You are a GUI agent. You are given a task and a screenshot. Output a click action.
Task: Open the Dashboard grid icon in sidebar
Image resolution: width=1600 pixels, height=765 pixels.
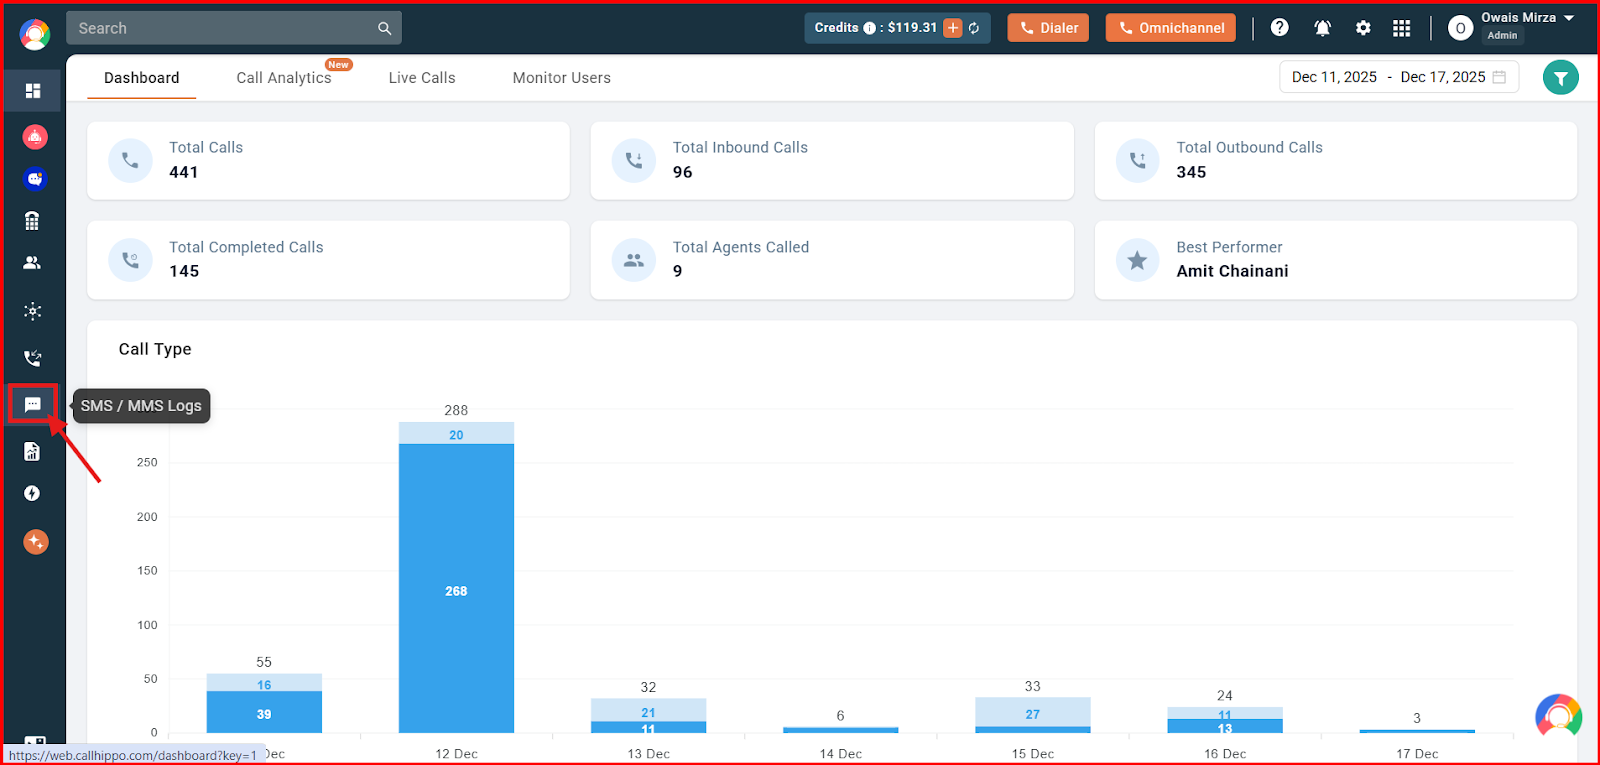point(33,91)
